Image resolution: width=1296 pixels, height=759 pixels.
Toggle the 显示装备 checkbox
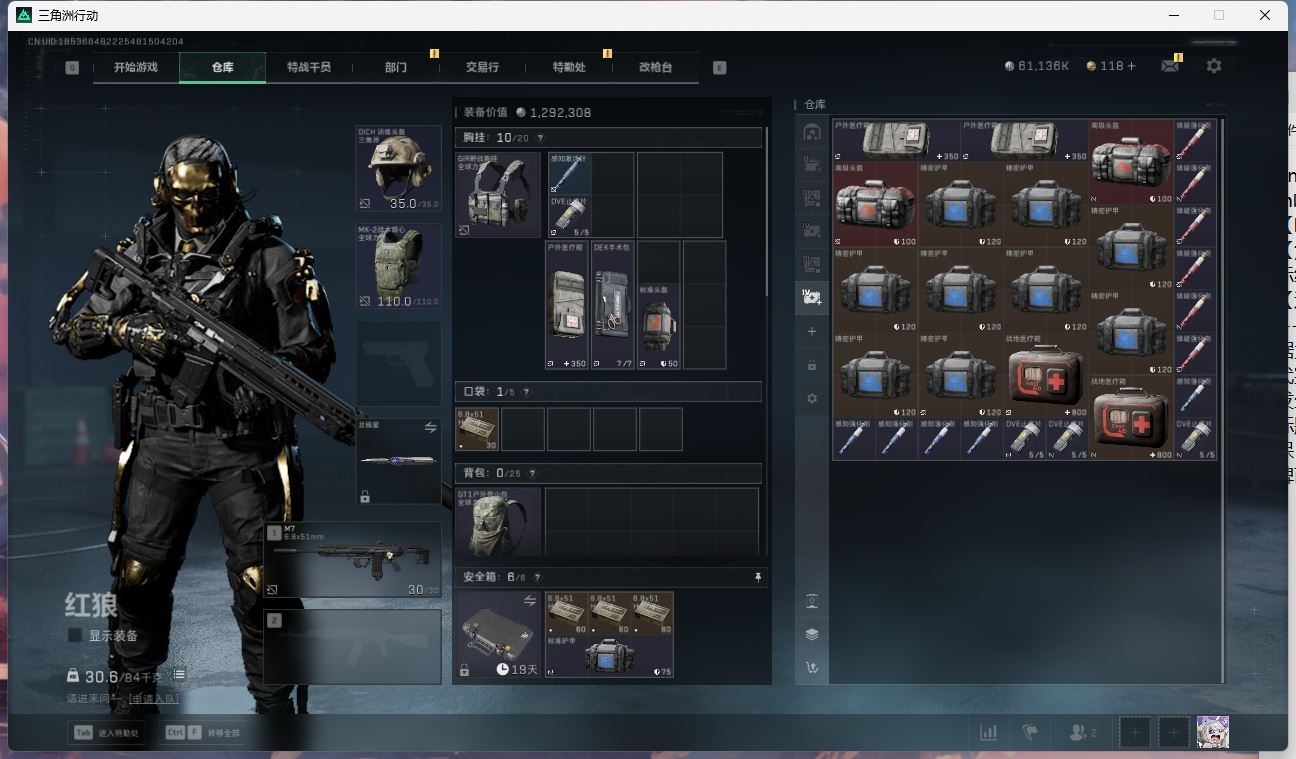click(75, 635)
